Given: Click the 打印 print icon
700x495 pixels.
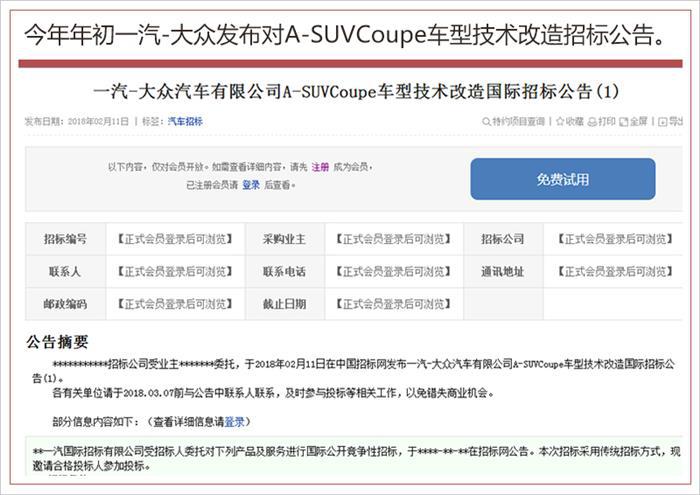Looking at the screenshot, I should click(592, 121).
